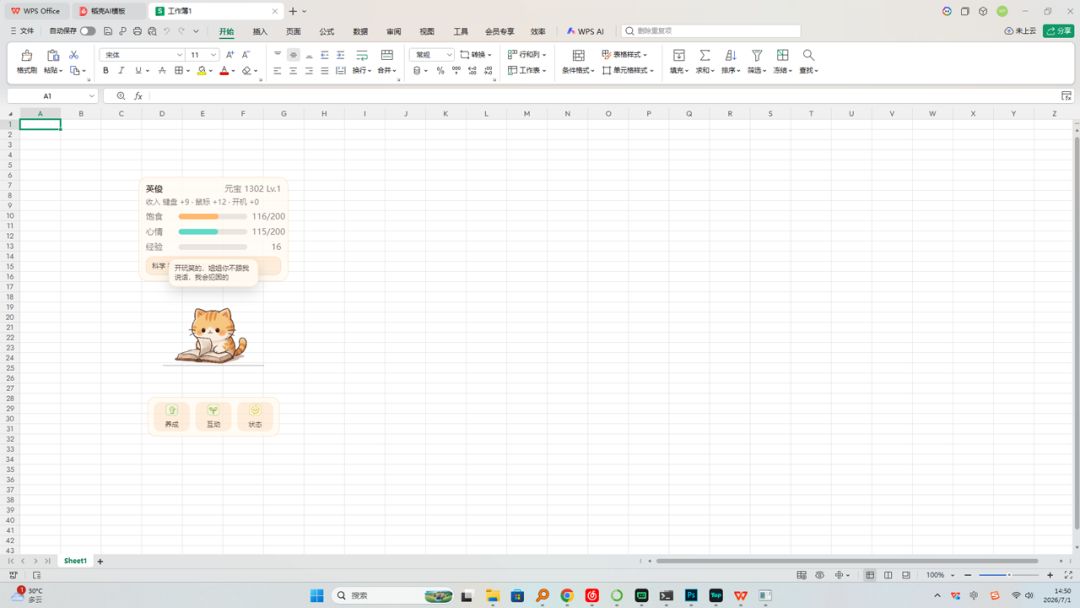Open the Data ribbon tab
Image resolution: width=1080 pixels, height=608 pixels.
pyautogui.click(x=360, y=32)
